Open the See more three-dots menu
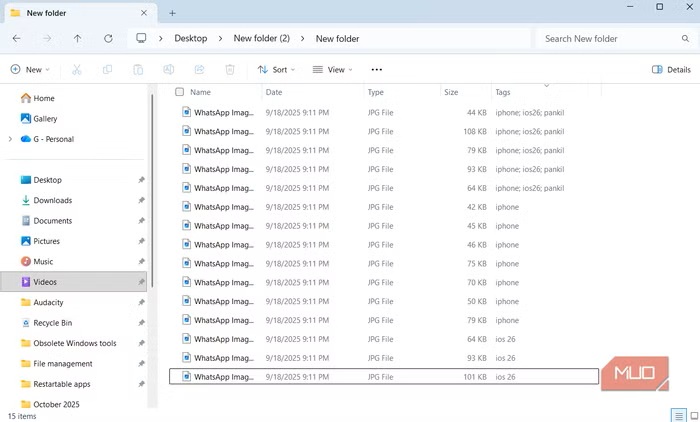 (x=376, y=70)
